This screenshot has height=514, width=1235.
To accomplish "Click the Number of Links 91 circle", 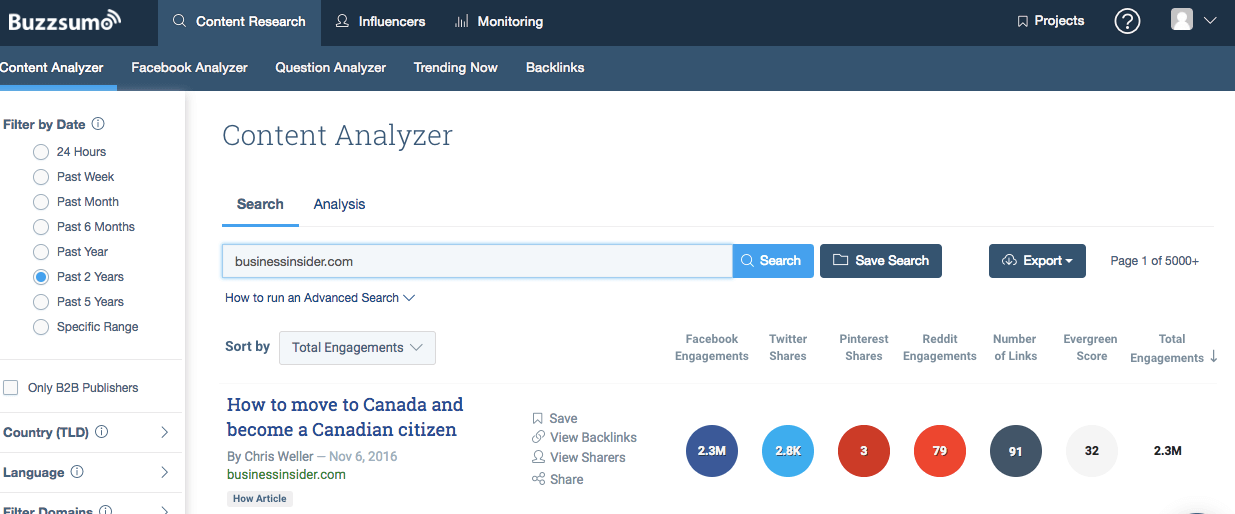I will click(x=1016, y=451).
